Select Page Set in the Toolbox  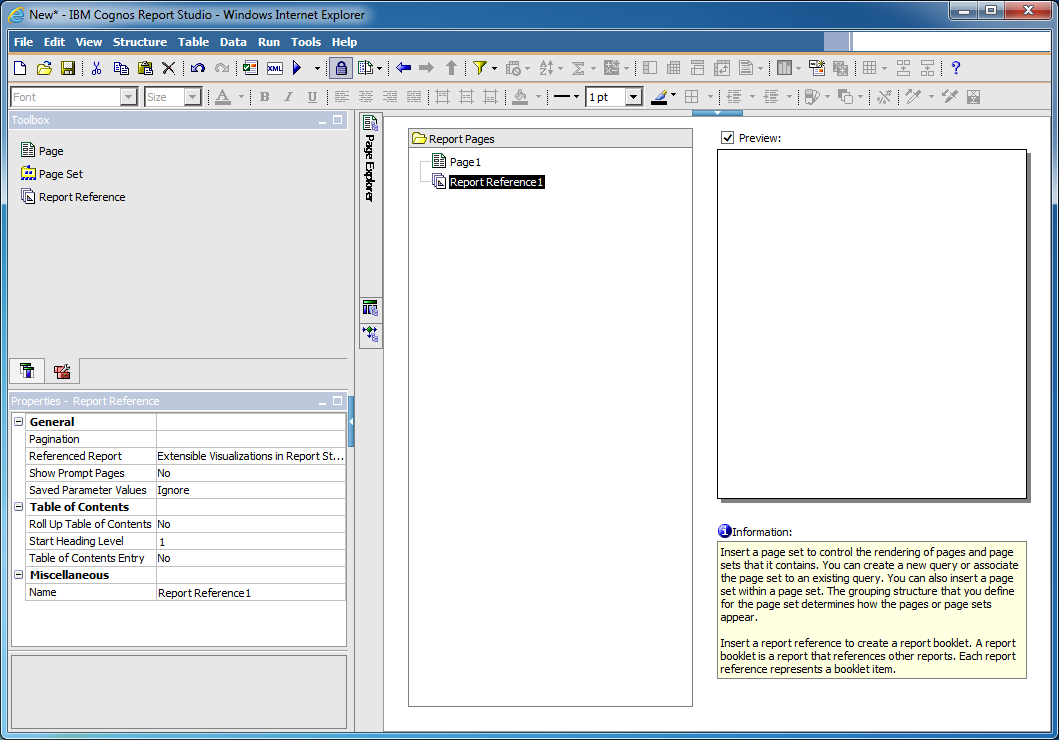click(52, 174)
